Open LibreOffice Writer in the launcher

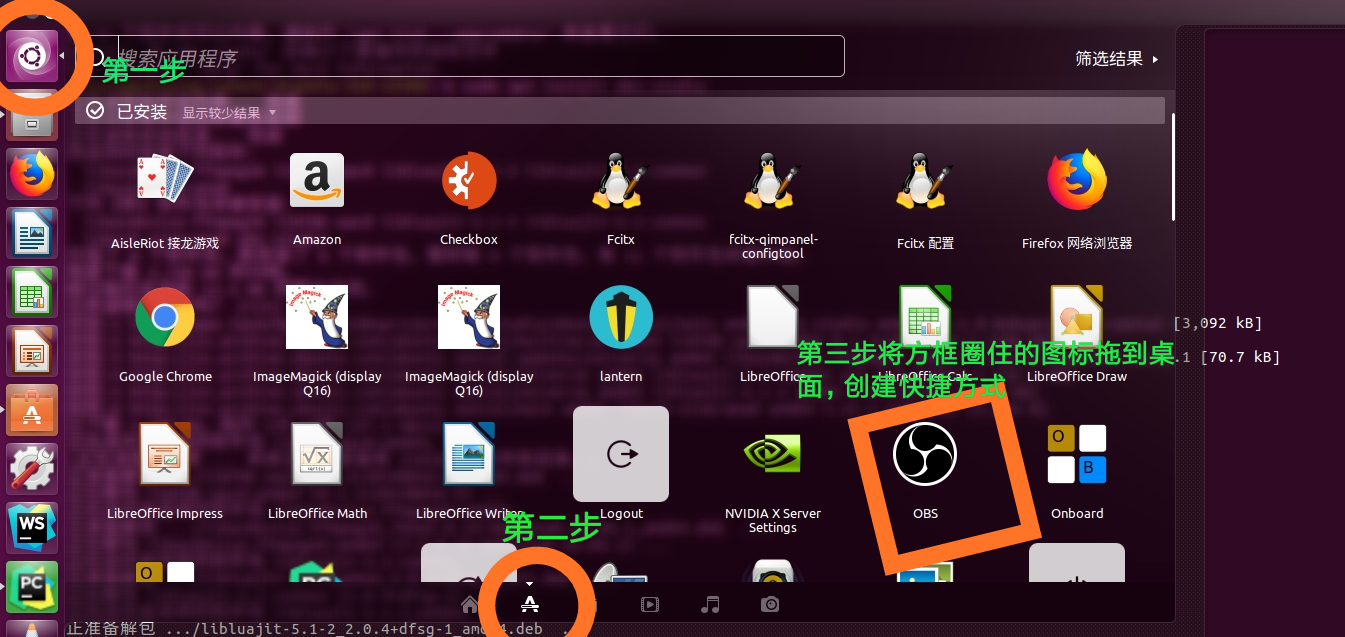33,234
